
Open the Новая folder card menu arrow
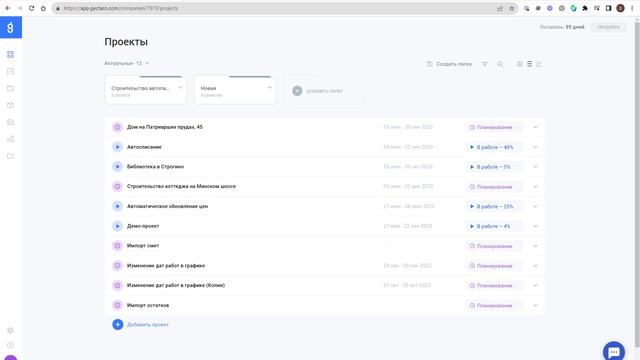click(x=269, y=88)
